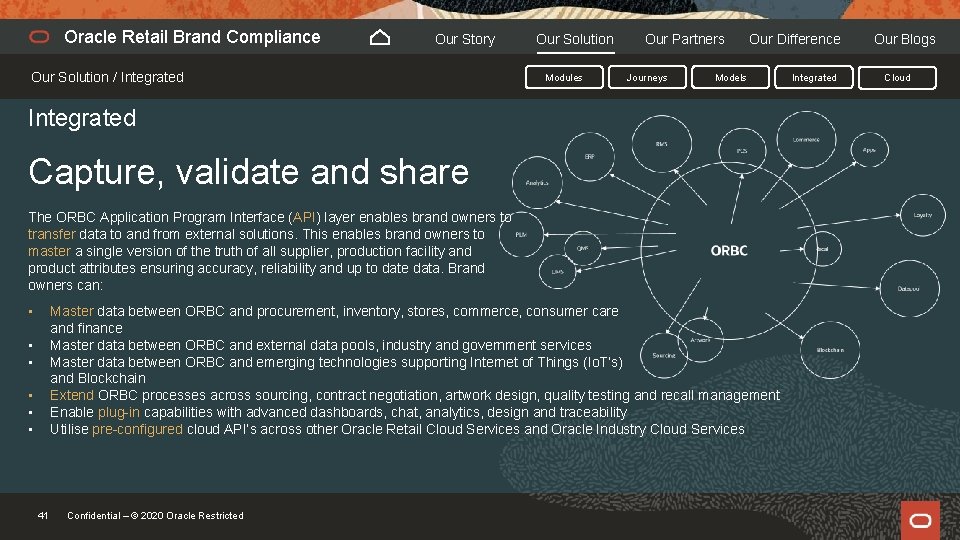Click bullet about Oracle Industry Cloud Services

click(397, 429)
